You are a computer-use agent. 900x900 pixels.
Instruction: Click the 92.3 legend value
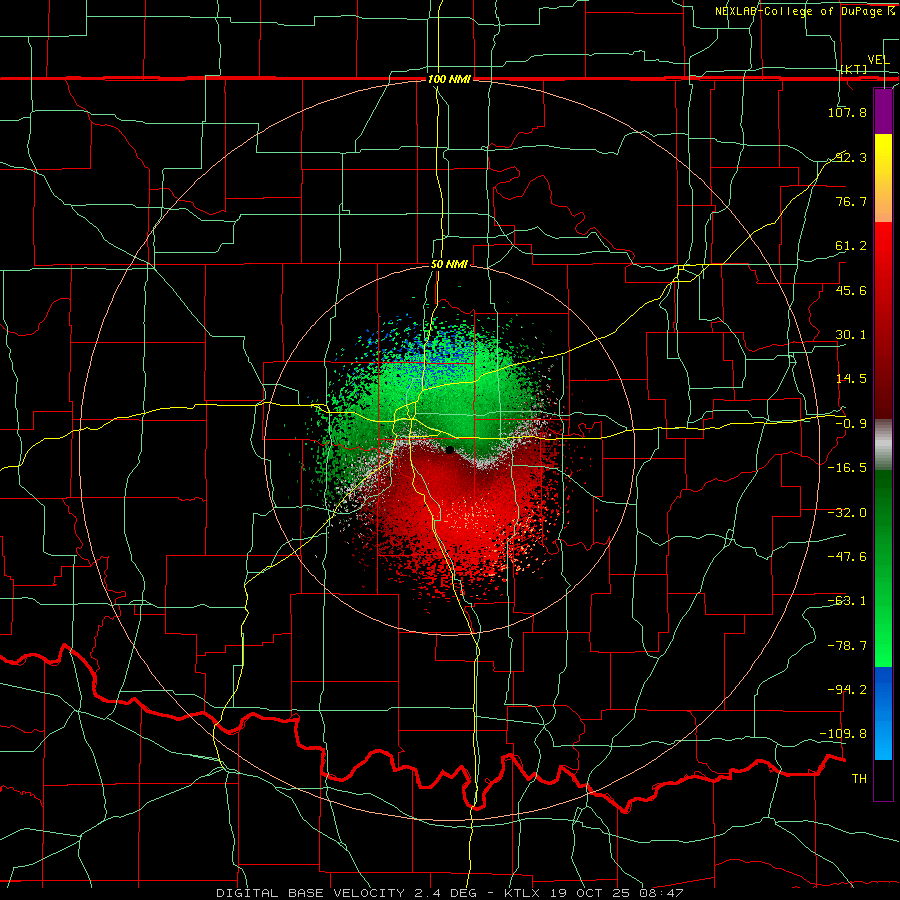tap(851, 157)
